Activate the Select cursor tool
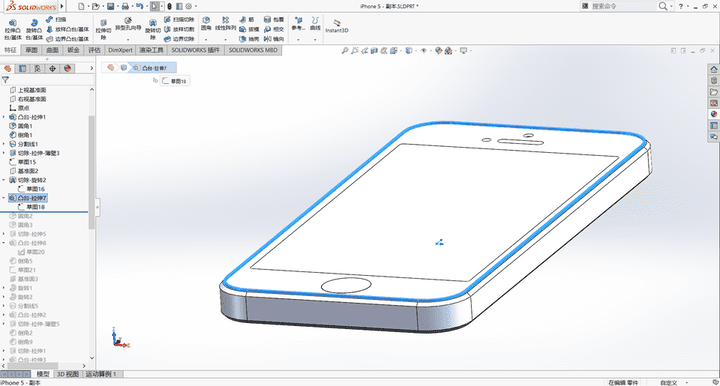Viewport: 720px width, 386px height. pos(155,6)
